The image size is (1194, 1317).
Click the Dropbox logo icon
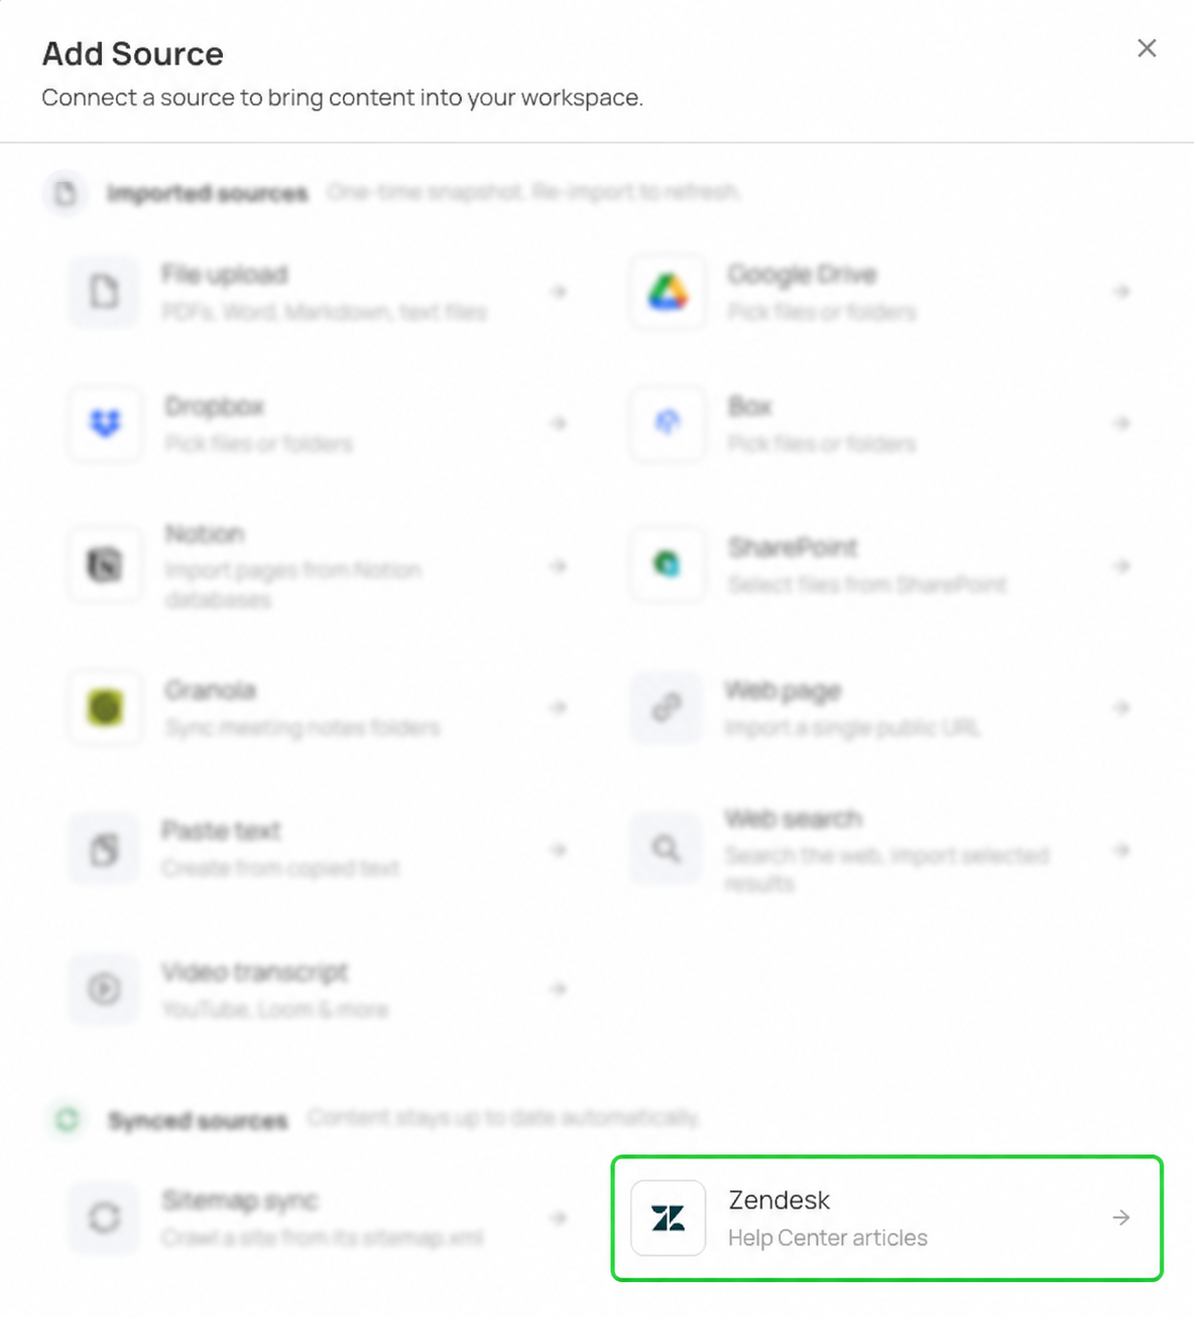tap(105, 424)
